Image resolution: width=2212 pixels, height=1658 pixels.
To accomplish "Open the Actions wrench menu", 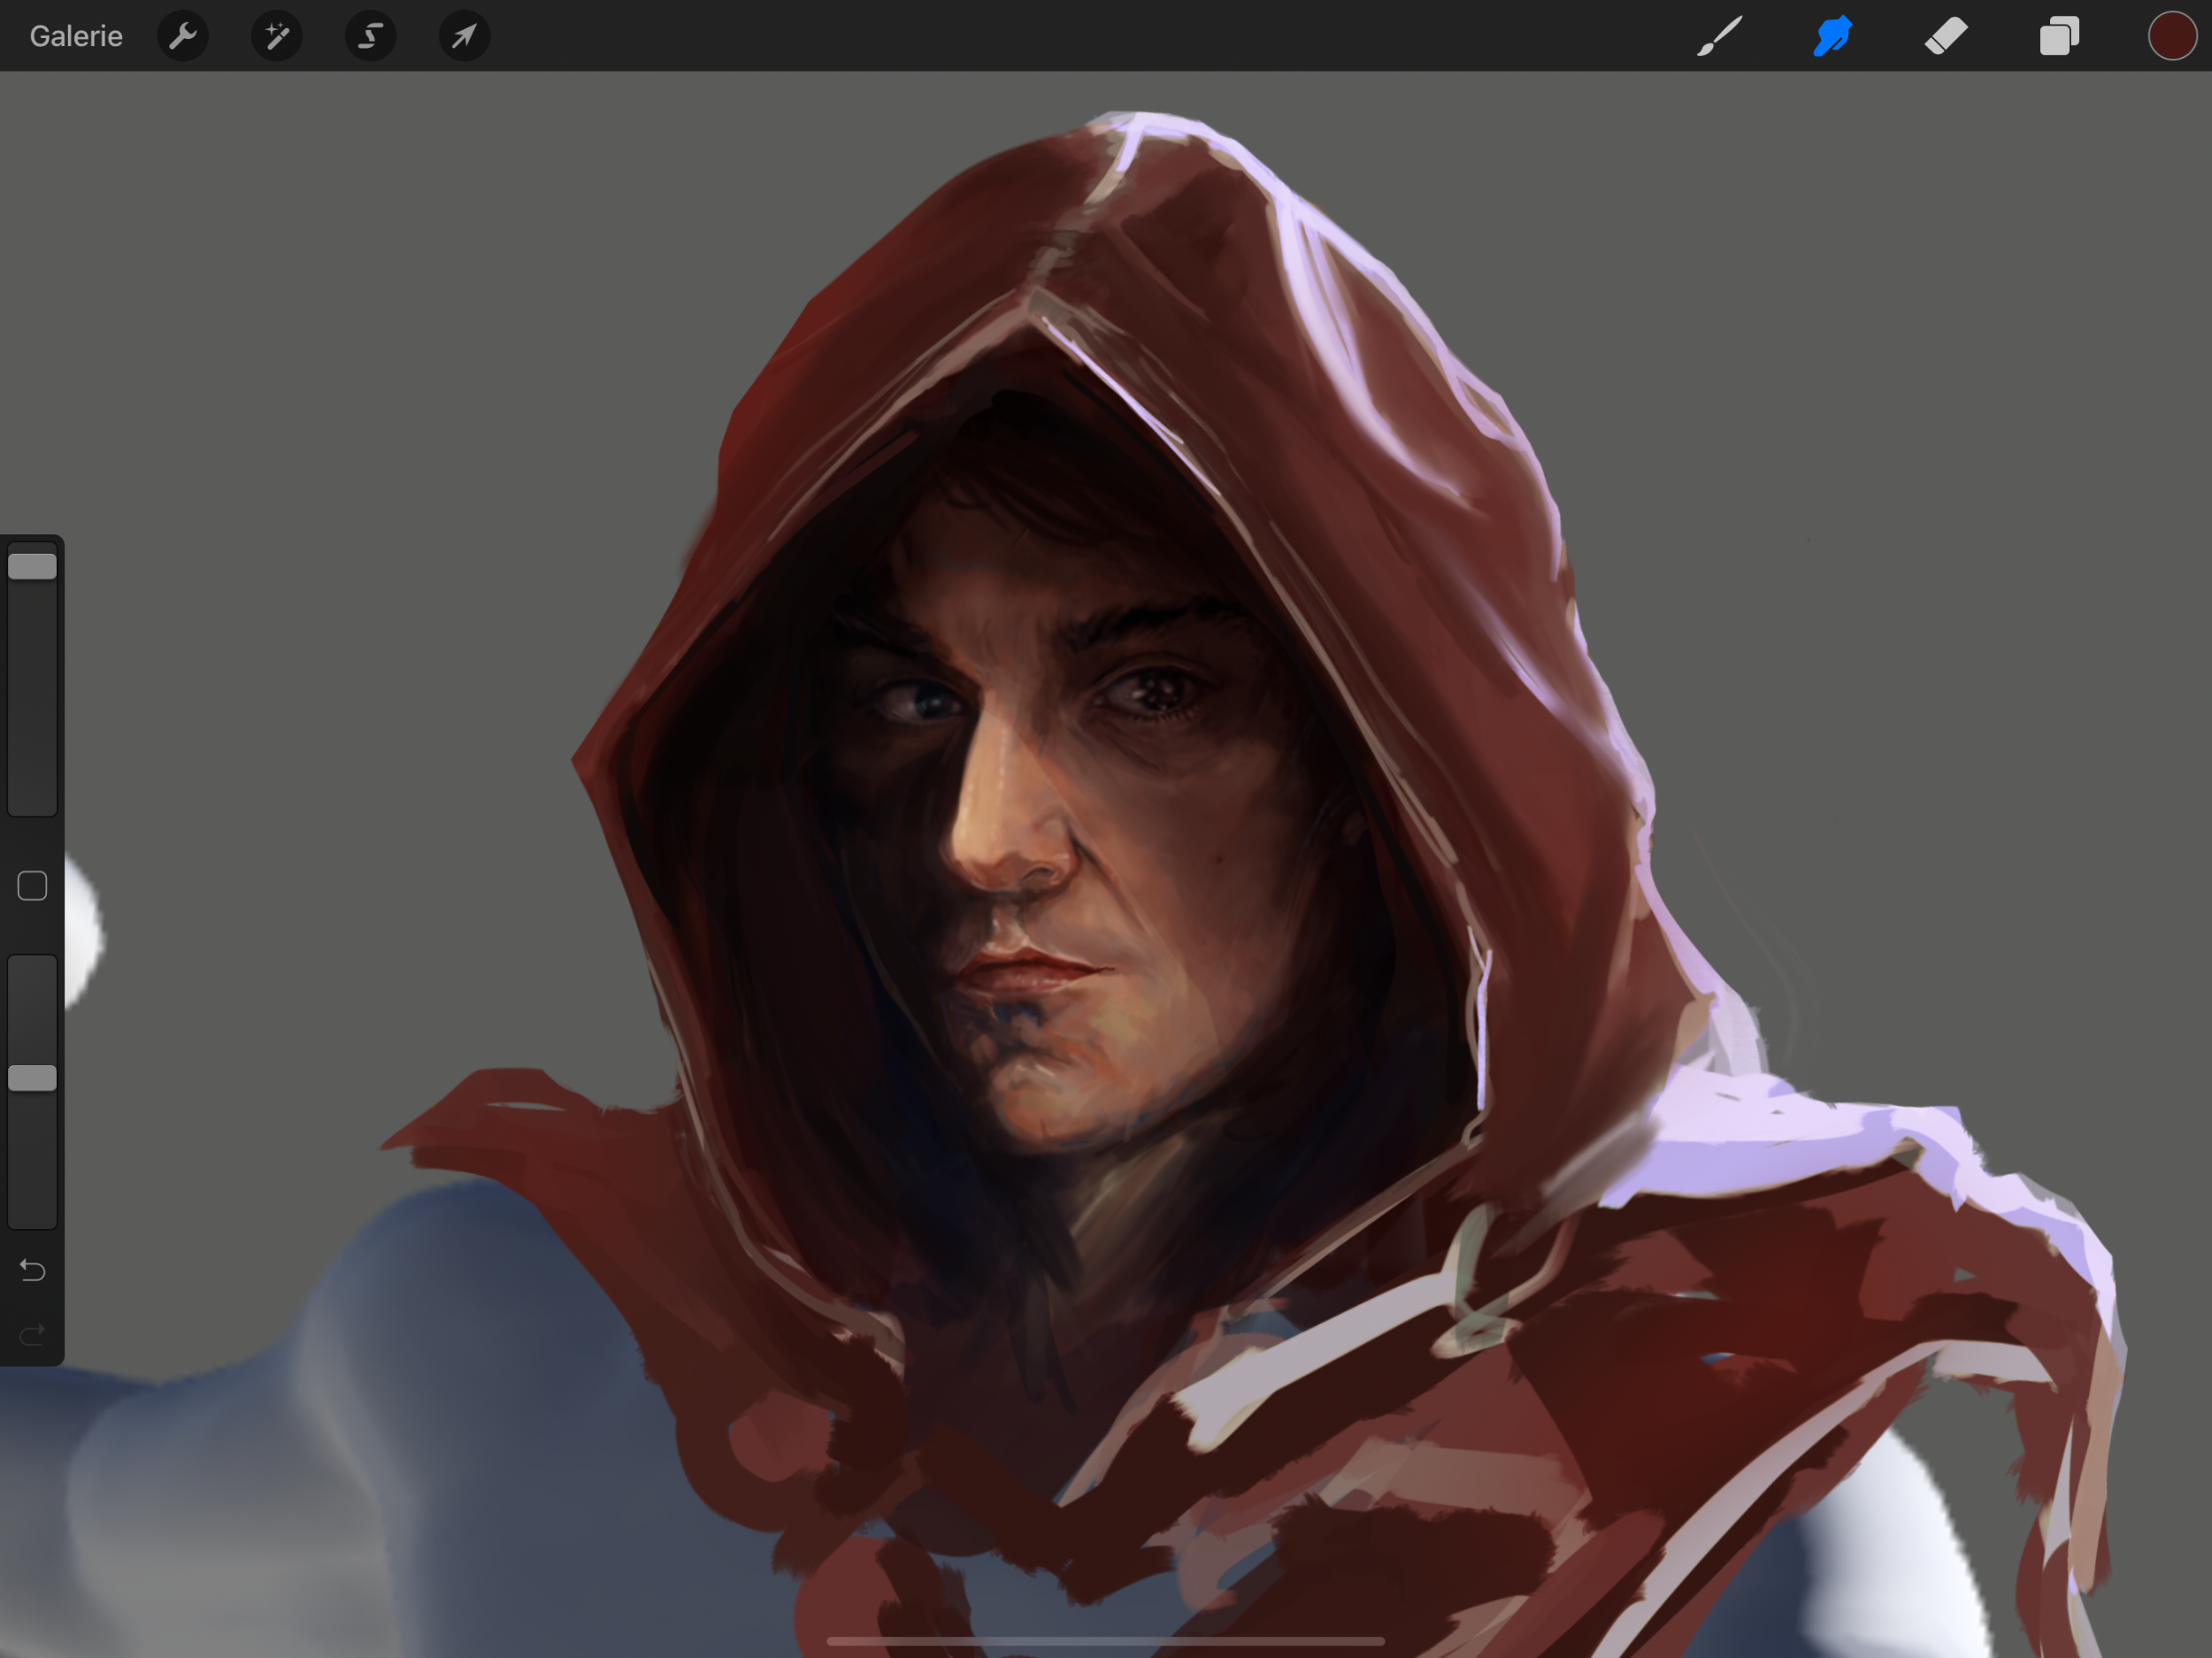I will tap(183, 36).
